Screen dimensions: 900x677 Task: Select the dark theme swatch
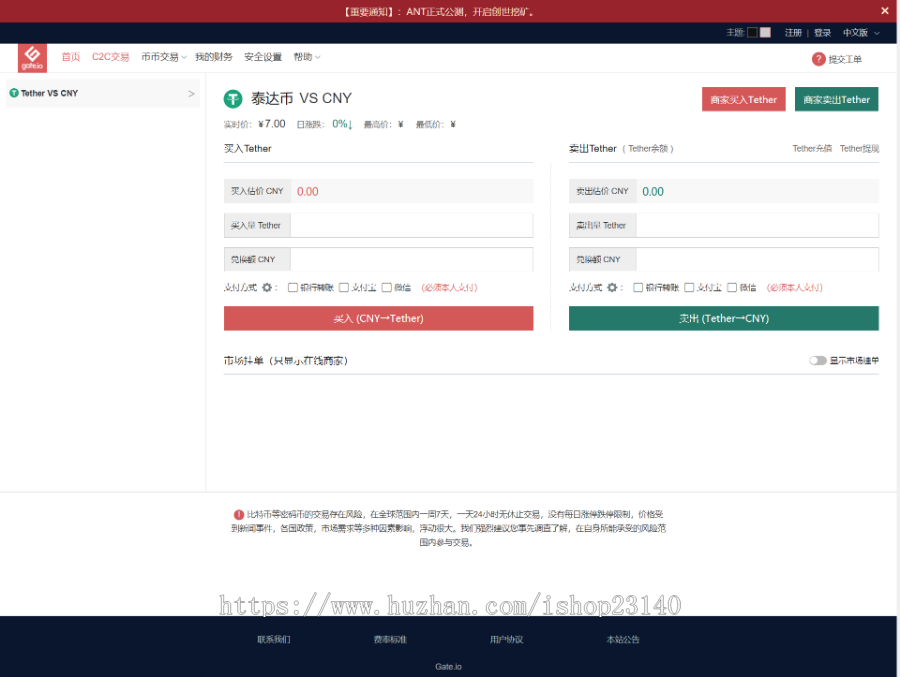click(x=752, y=32)
